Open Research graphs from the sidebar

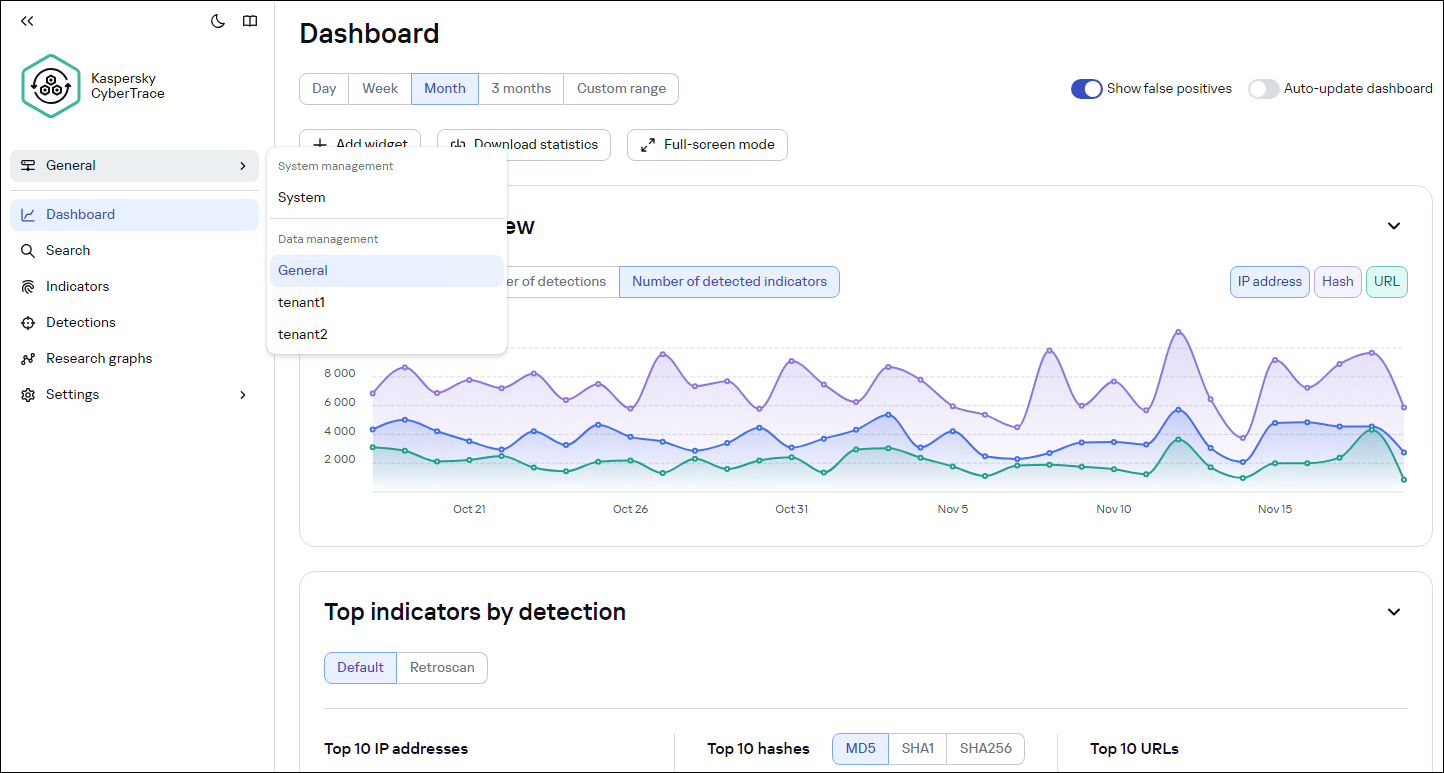pos(98,358)
